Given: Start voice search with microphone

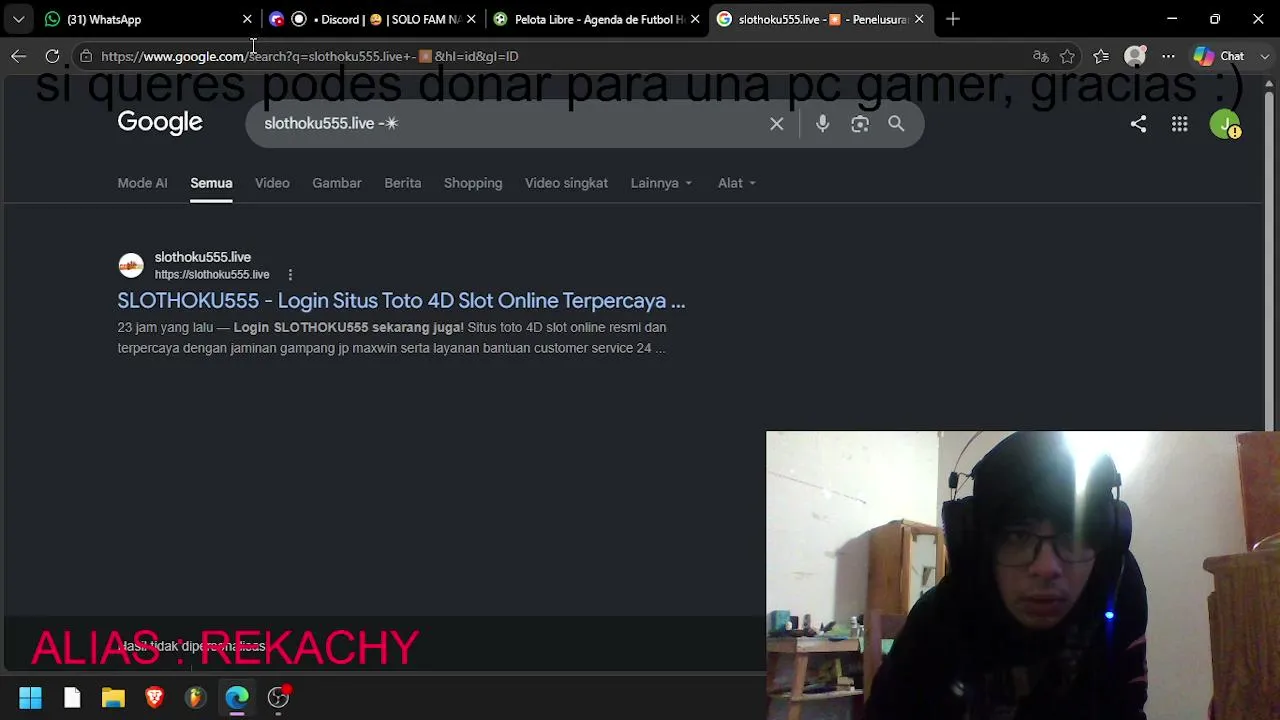Looking at the screenshot, I should click(x=822, y=124).
